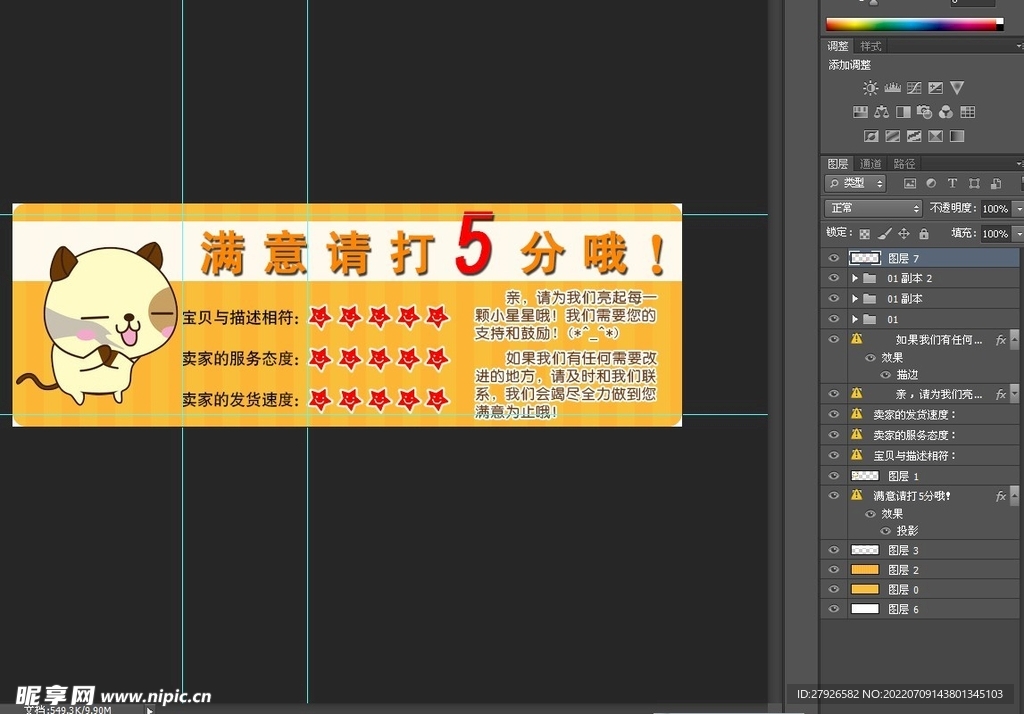Click the opacity 100% value field
The height and width of the screenshot is (714, 1024).
point(995,209)
